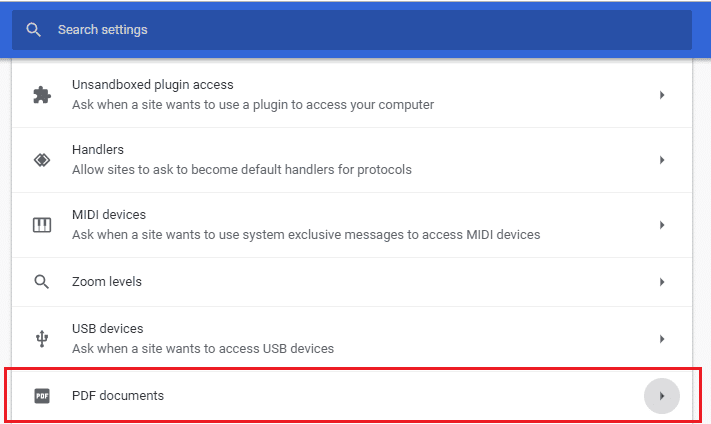This screenshot has width=711, height=424.
Task: Expand Handlers using the right arrow
Action: pos(662,160)
